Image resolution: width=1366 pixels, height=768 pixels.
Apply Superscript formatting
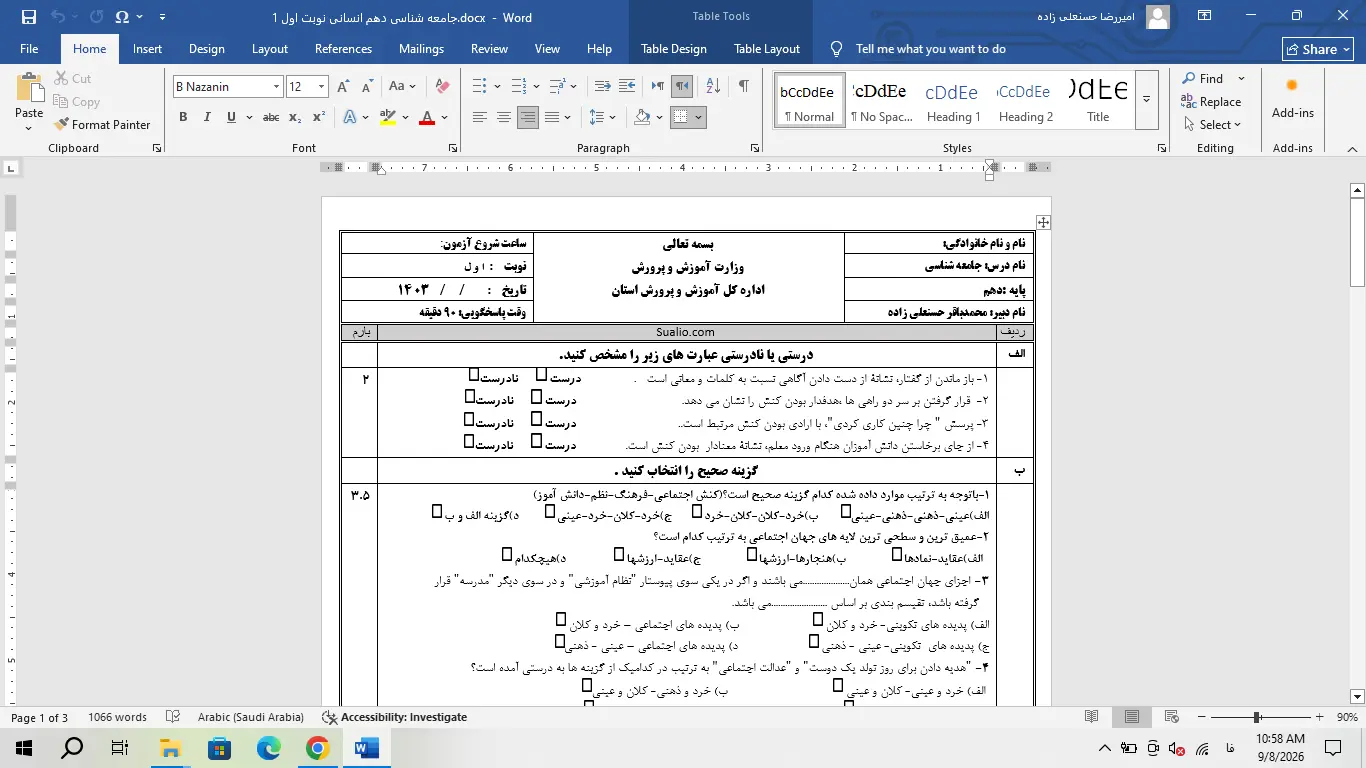(319, 117)
